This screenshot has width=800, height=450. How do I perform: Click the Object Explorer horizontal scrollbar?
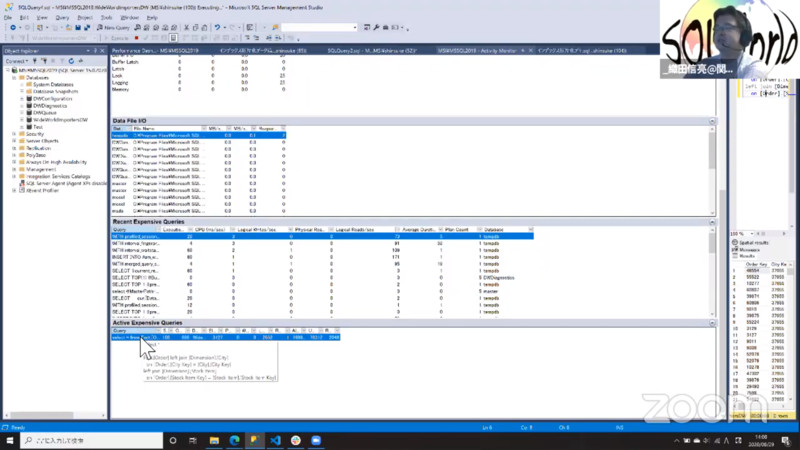[x=55, y=415]
